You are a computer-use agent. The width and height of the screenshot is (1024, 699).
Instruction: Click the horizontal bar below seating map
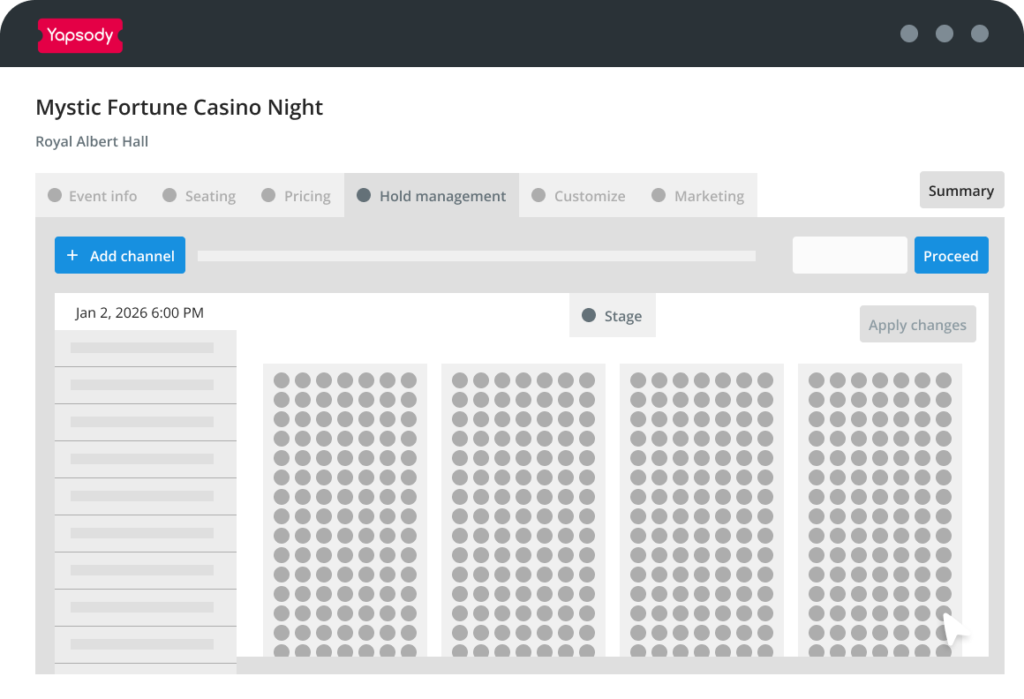click(x=612, y=665)
